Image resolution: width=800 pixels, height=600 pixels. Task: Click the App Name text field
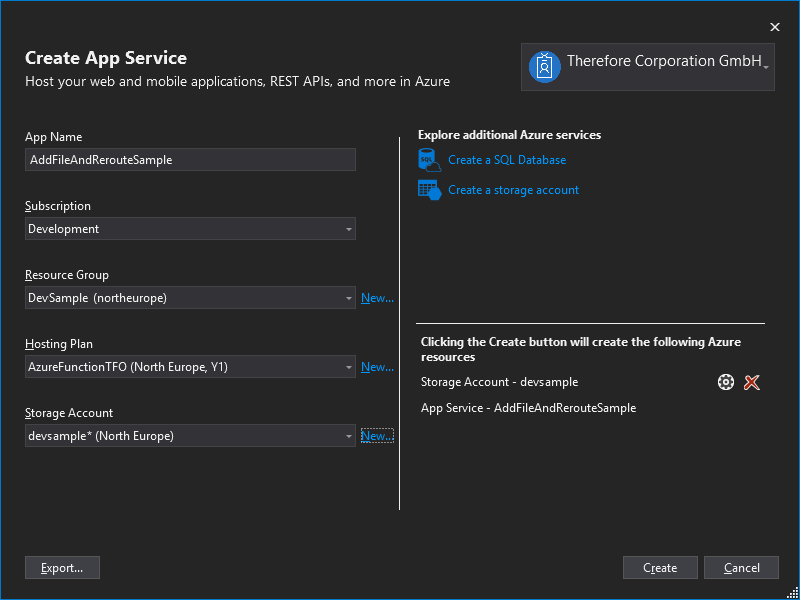[x=190, y=160]
